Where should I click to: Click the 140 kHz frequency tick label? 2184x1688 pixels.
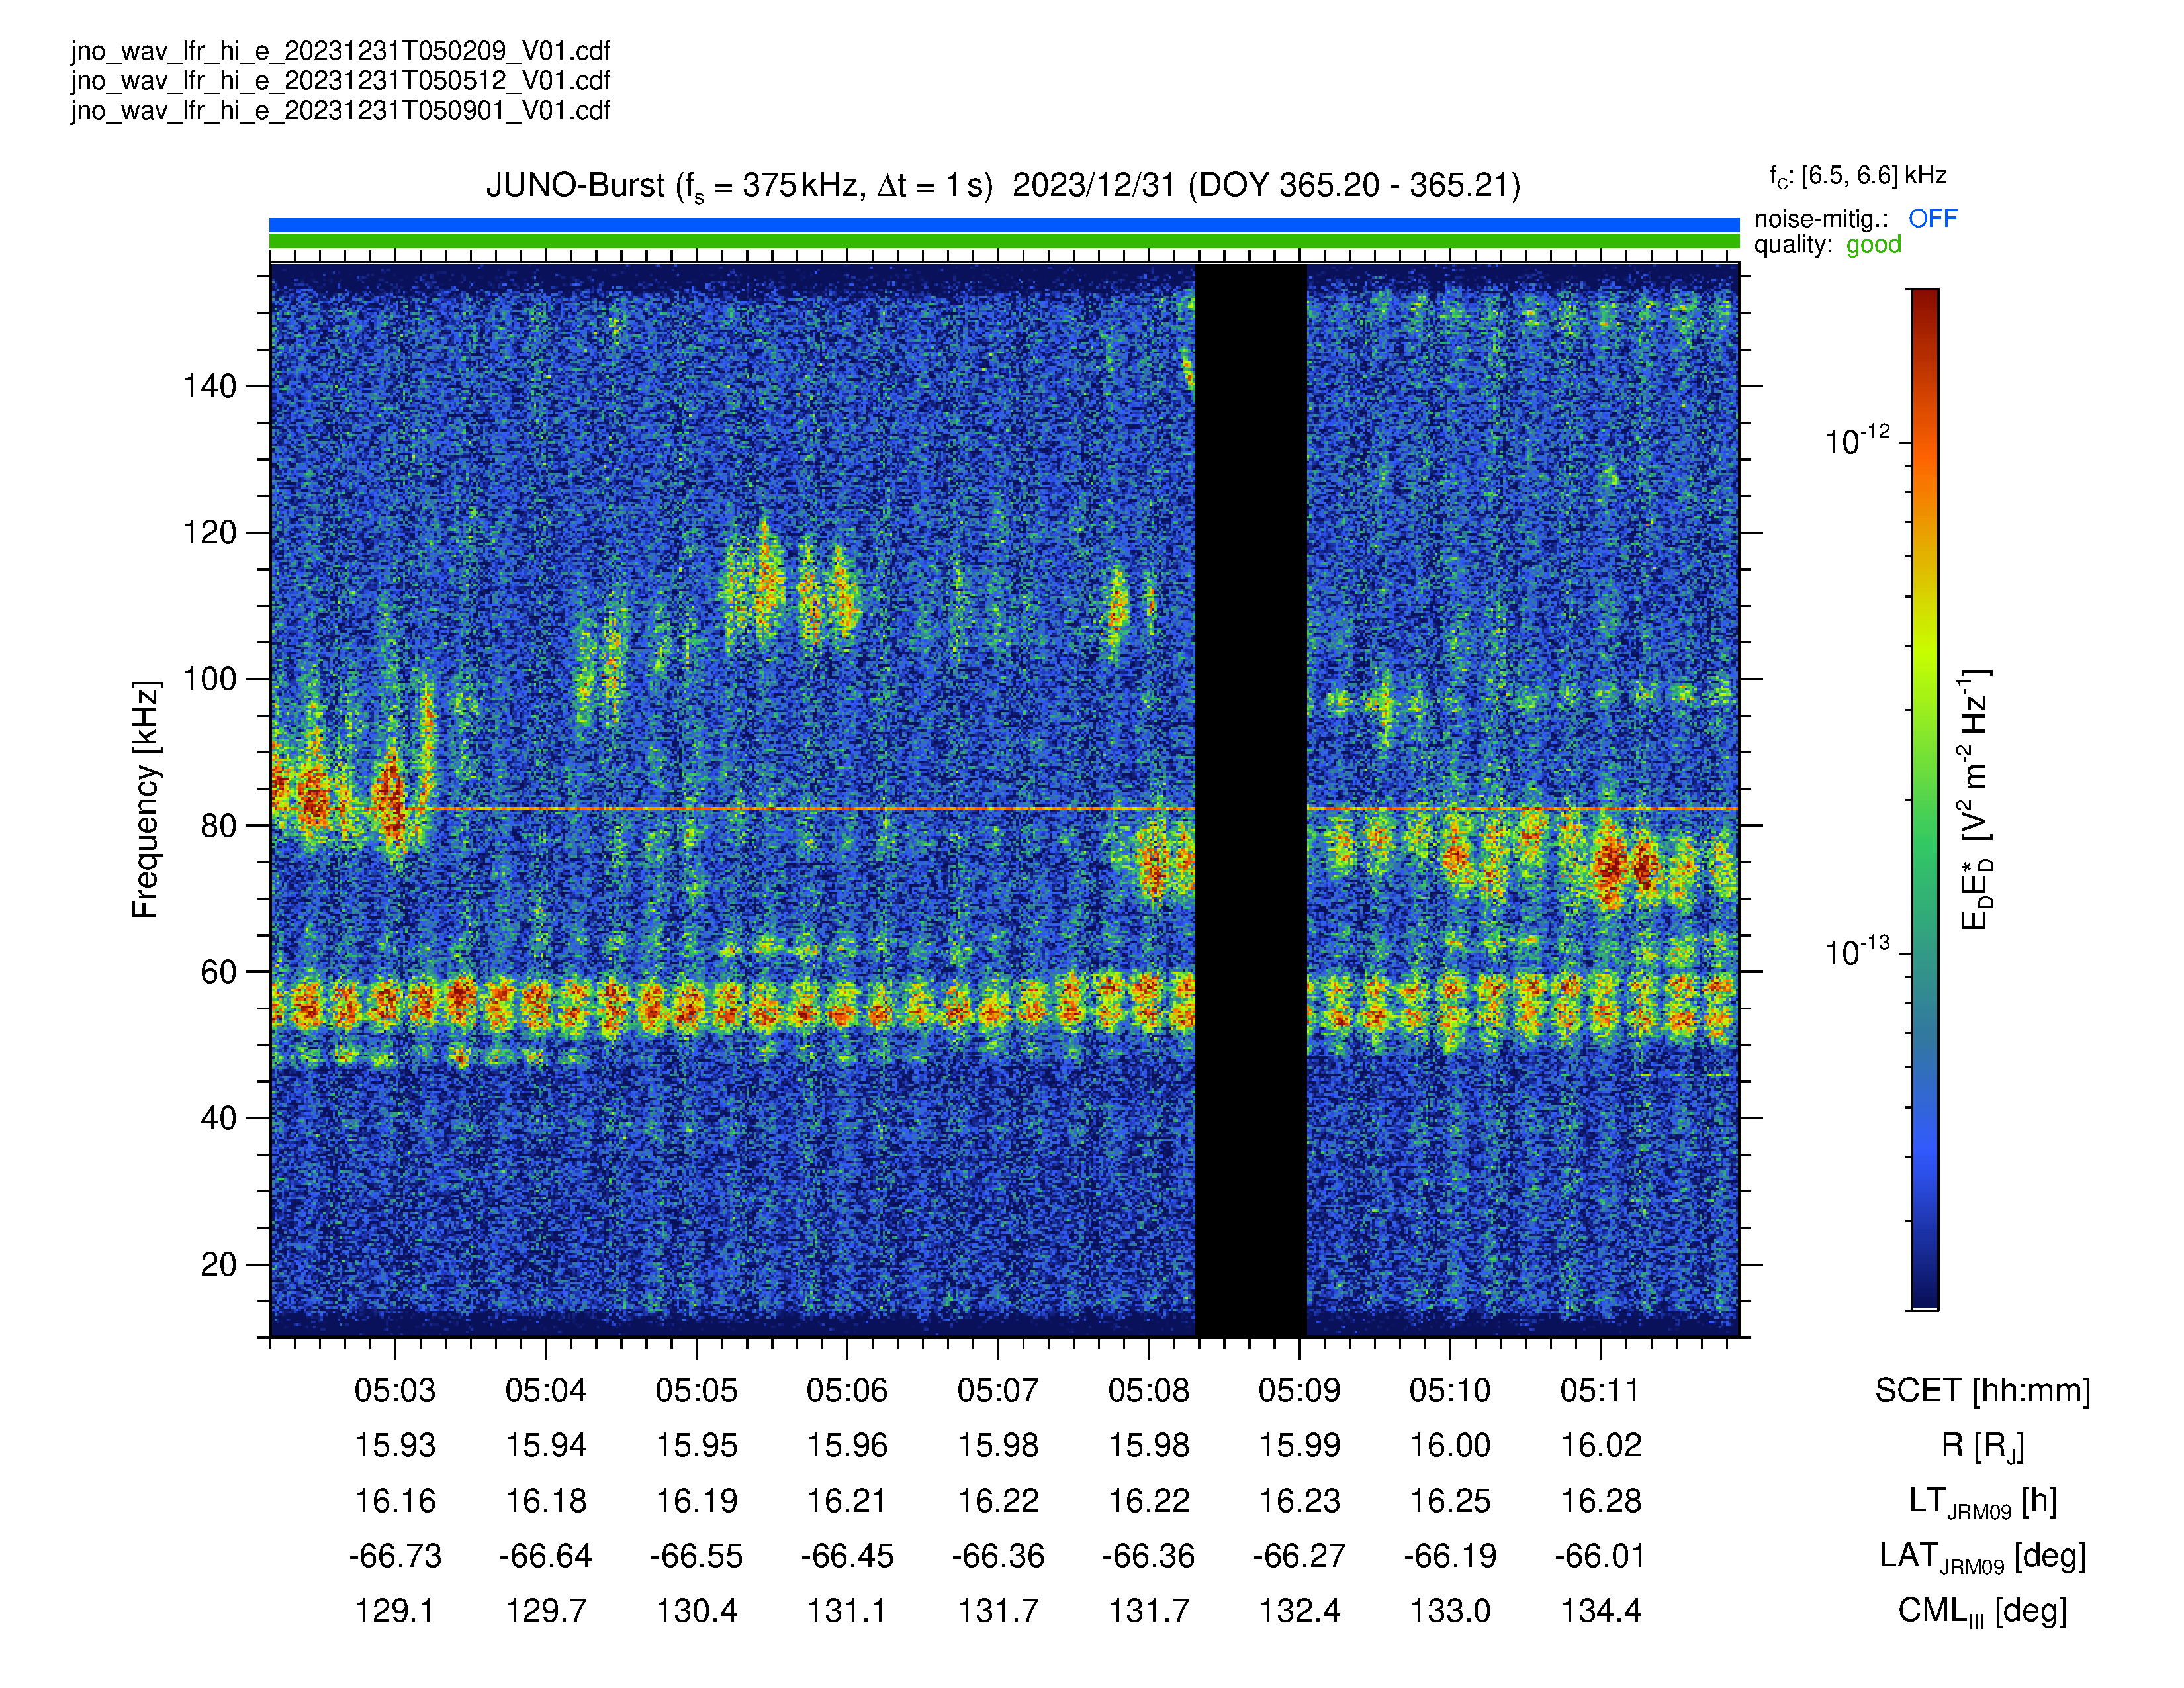[209, 386]
